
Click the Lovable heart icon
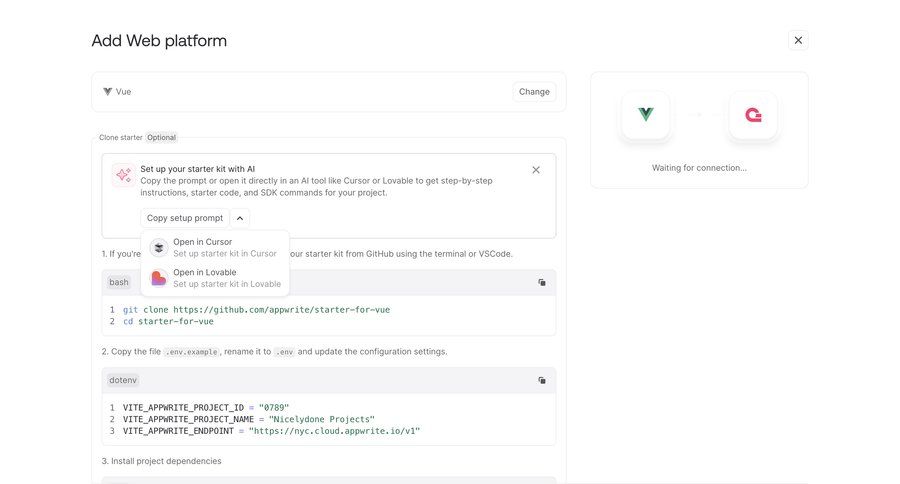[158, 278]
